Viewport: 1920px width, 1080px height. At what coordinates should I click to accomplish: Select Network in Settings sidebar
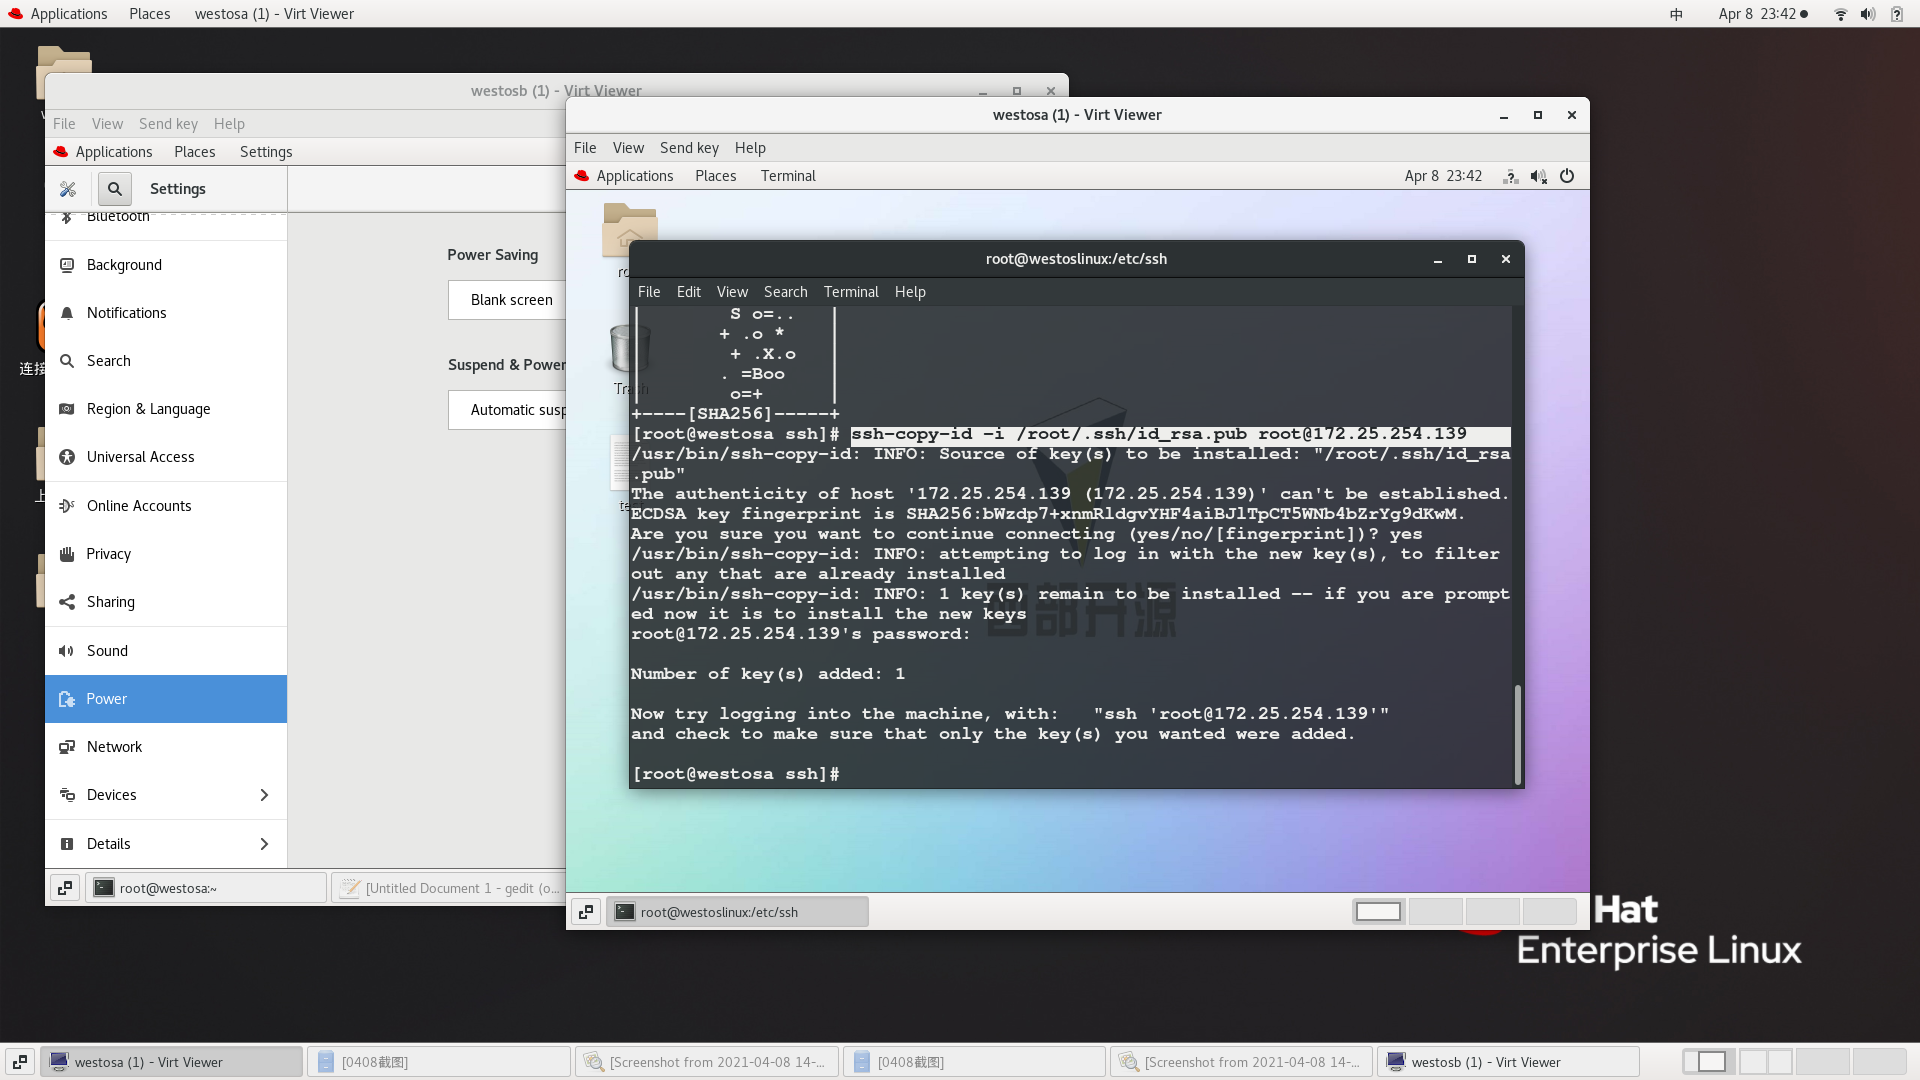click(x=166, y=747)
